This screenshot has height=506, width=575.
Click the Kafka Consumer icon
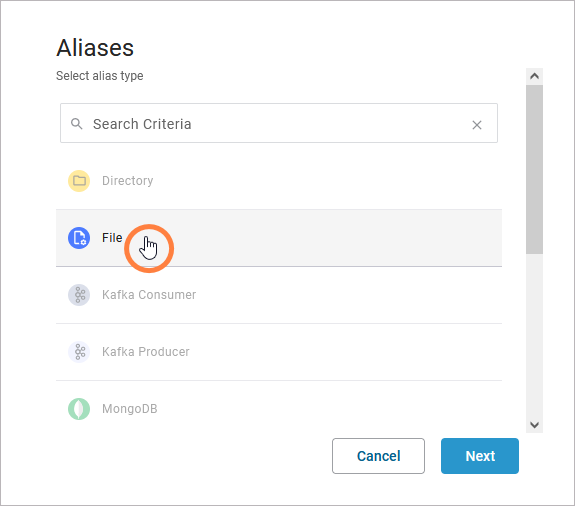click(79, 295)
